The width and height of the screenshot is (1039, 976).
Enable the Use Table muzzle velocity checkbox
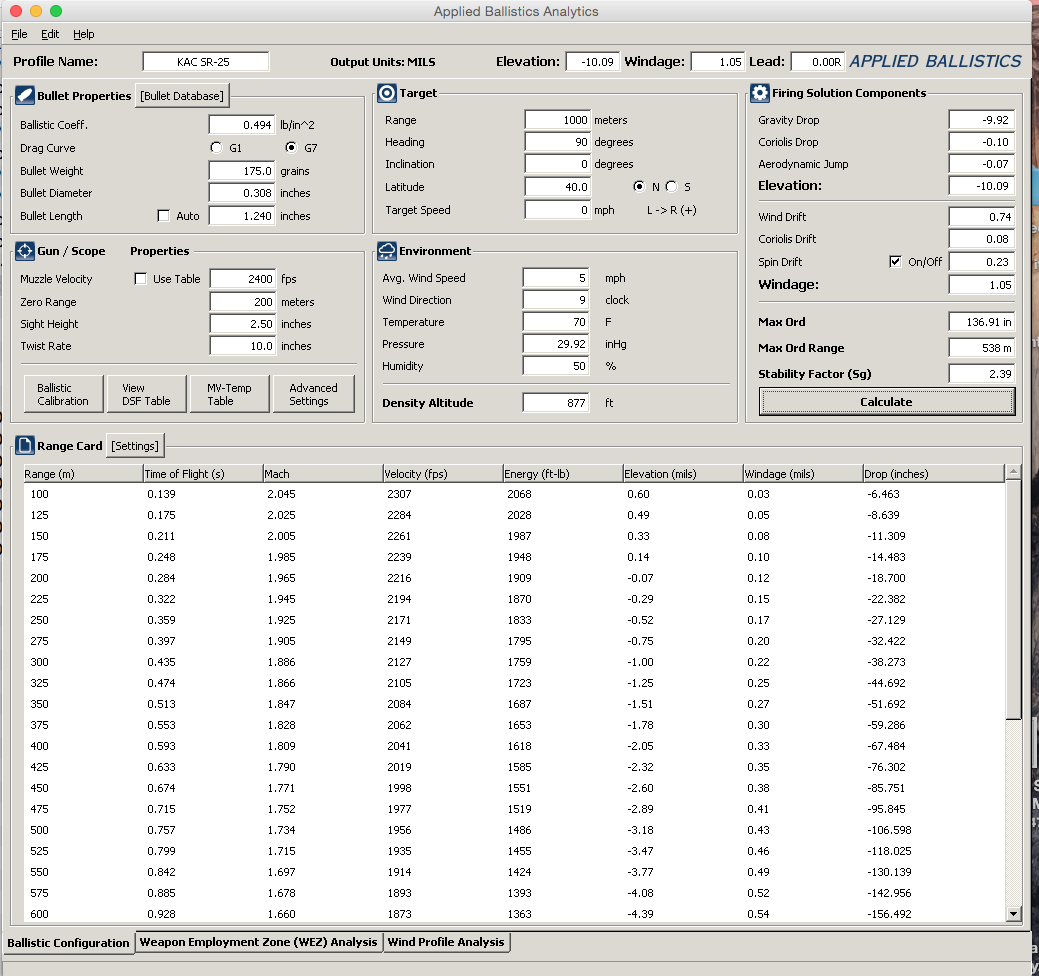pyautogui.click(x=140, y=278)
